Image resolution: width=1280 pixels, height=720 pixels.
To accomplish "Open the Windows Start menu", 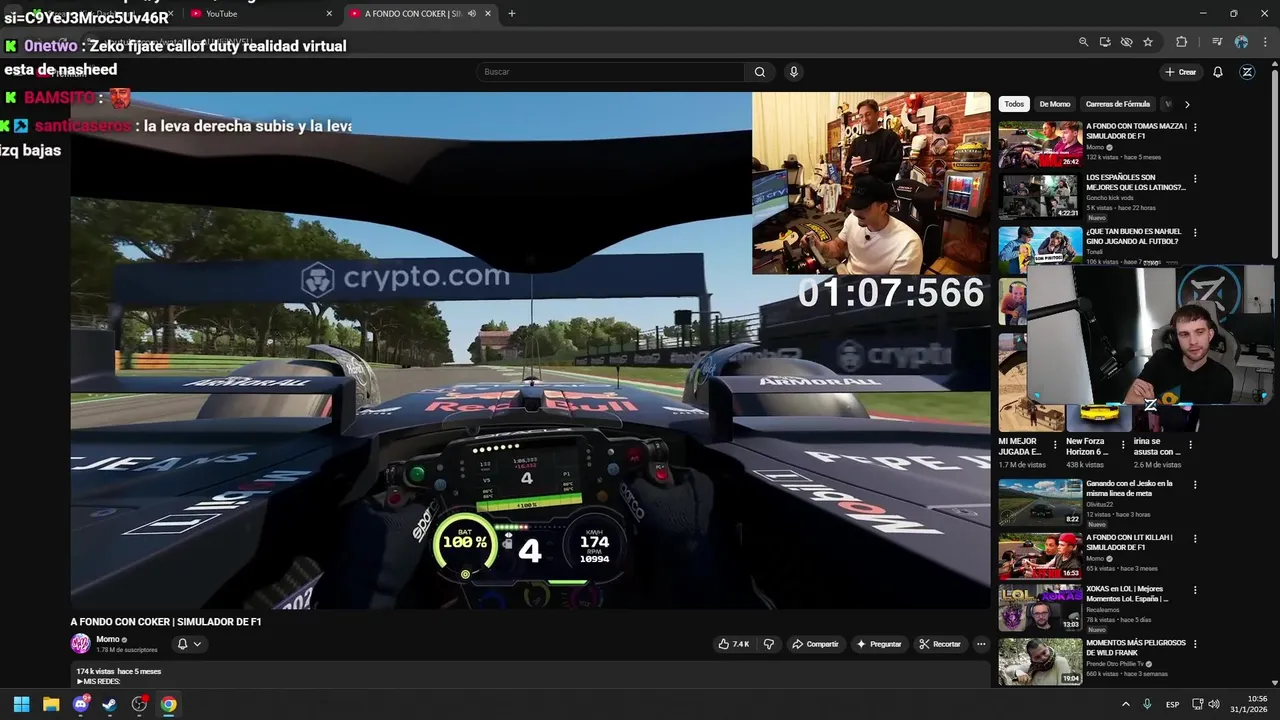I will click(x=21, y=704).
